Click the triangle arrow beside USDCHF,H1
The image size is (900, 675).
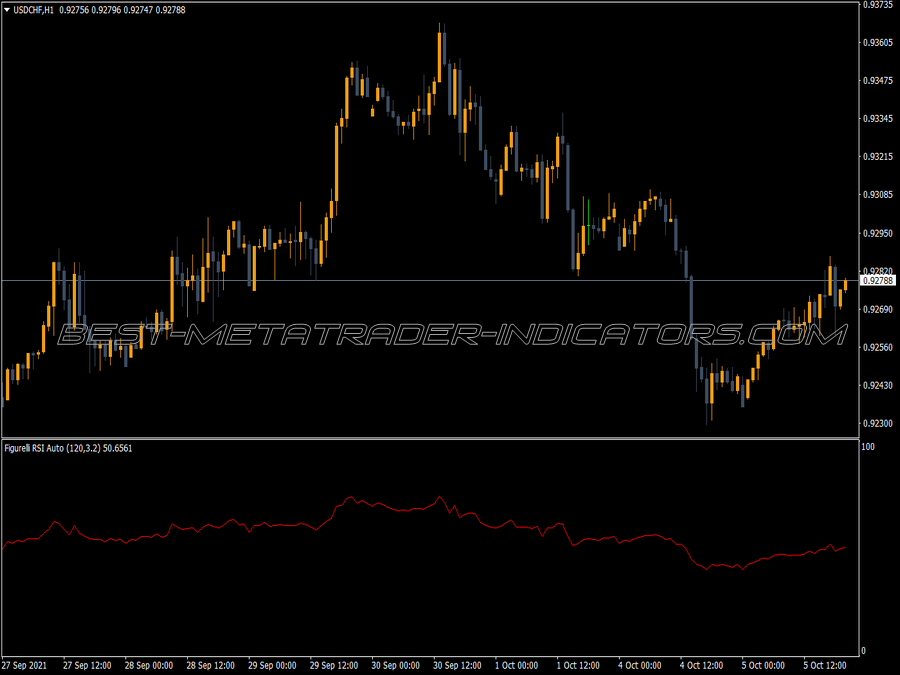tap(7, 10)
